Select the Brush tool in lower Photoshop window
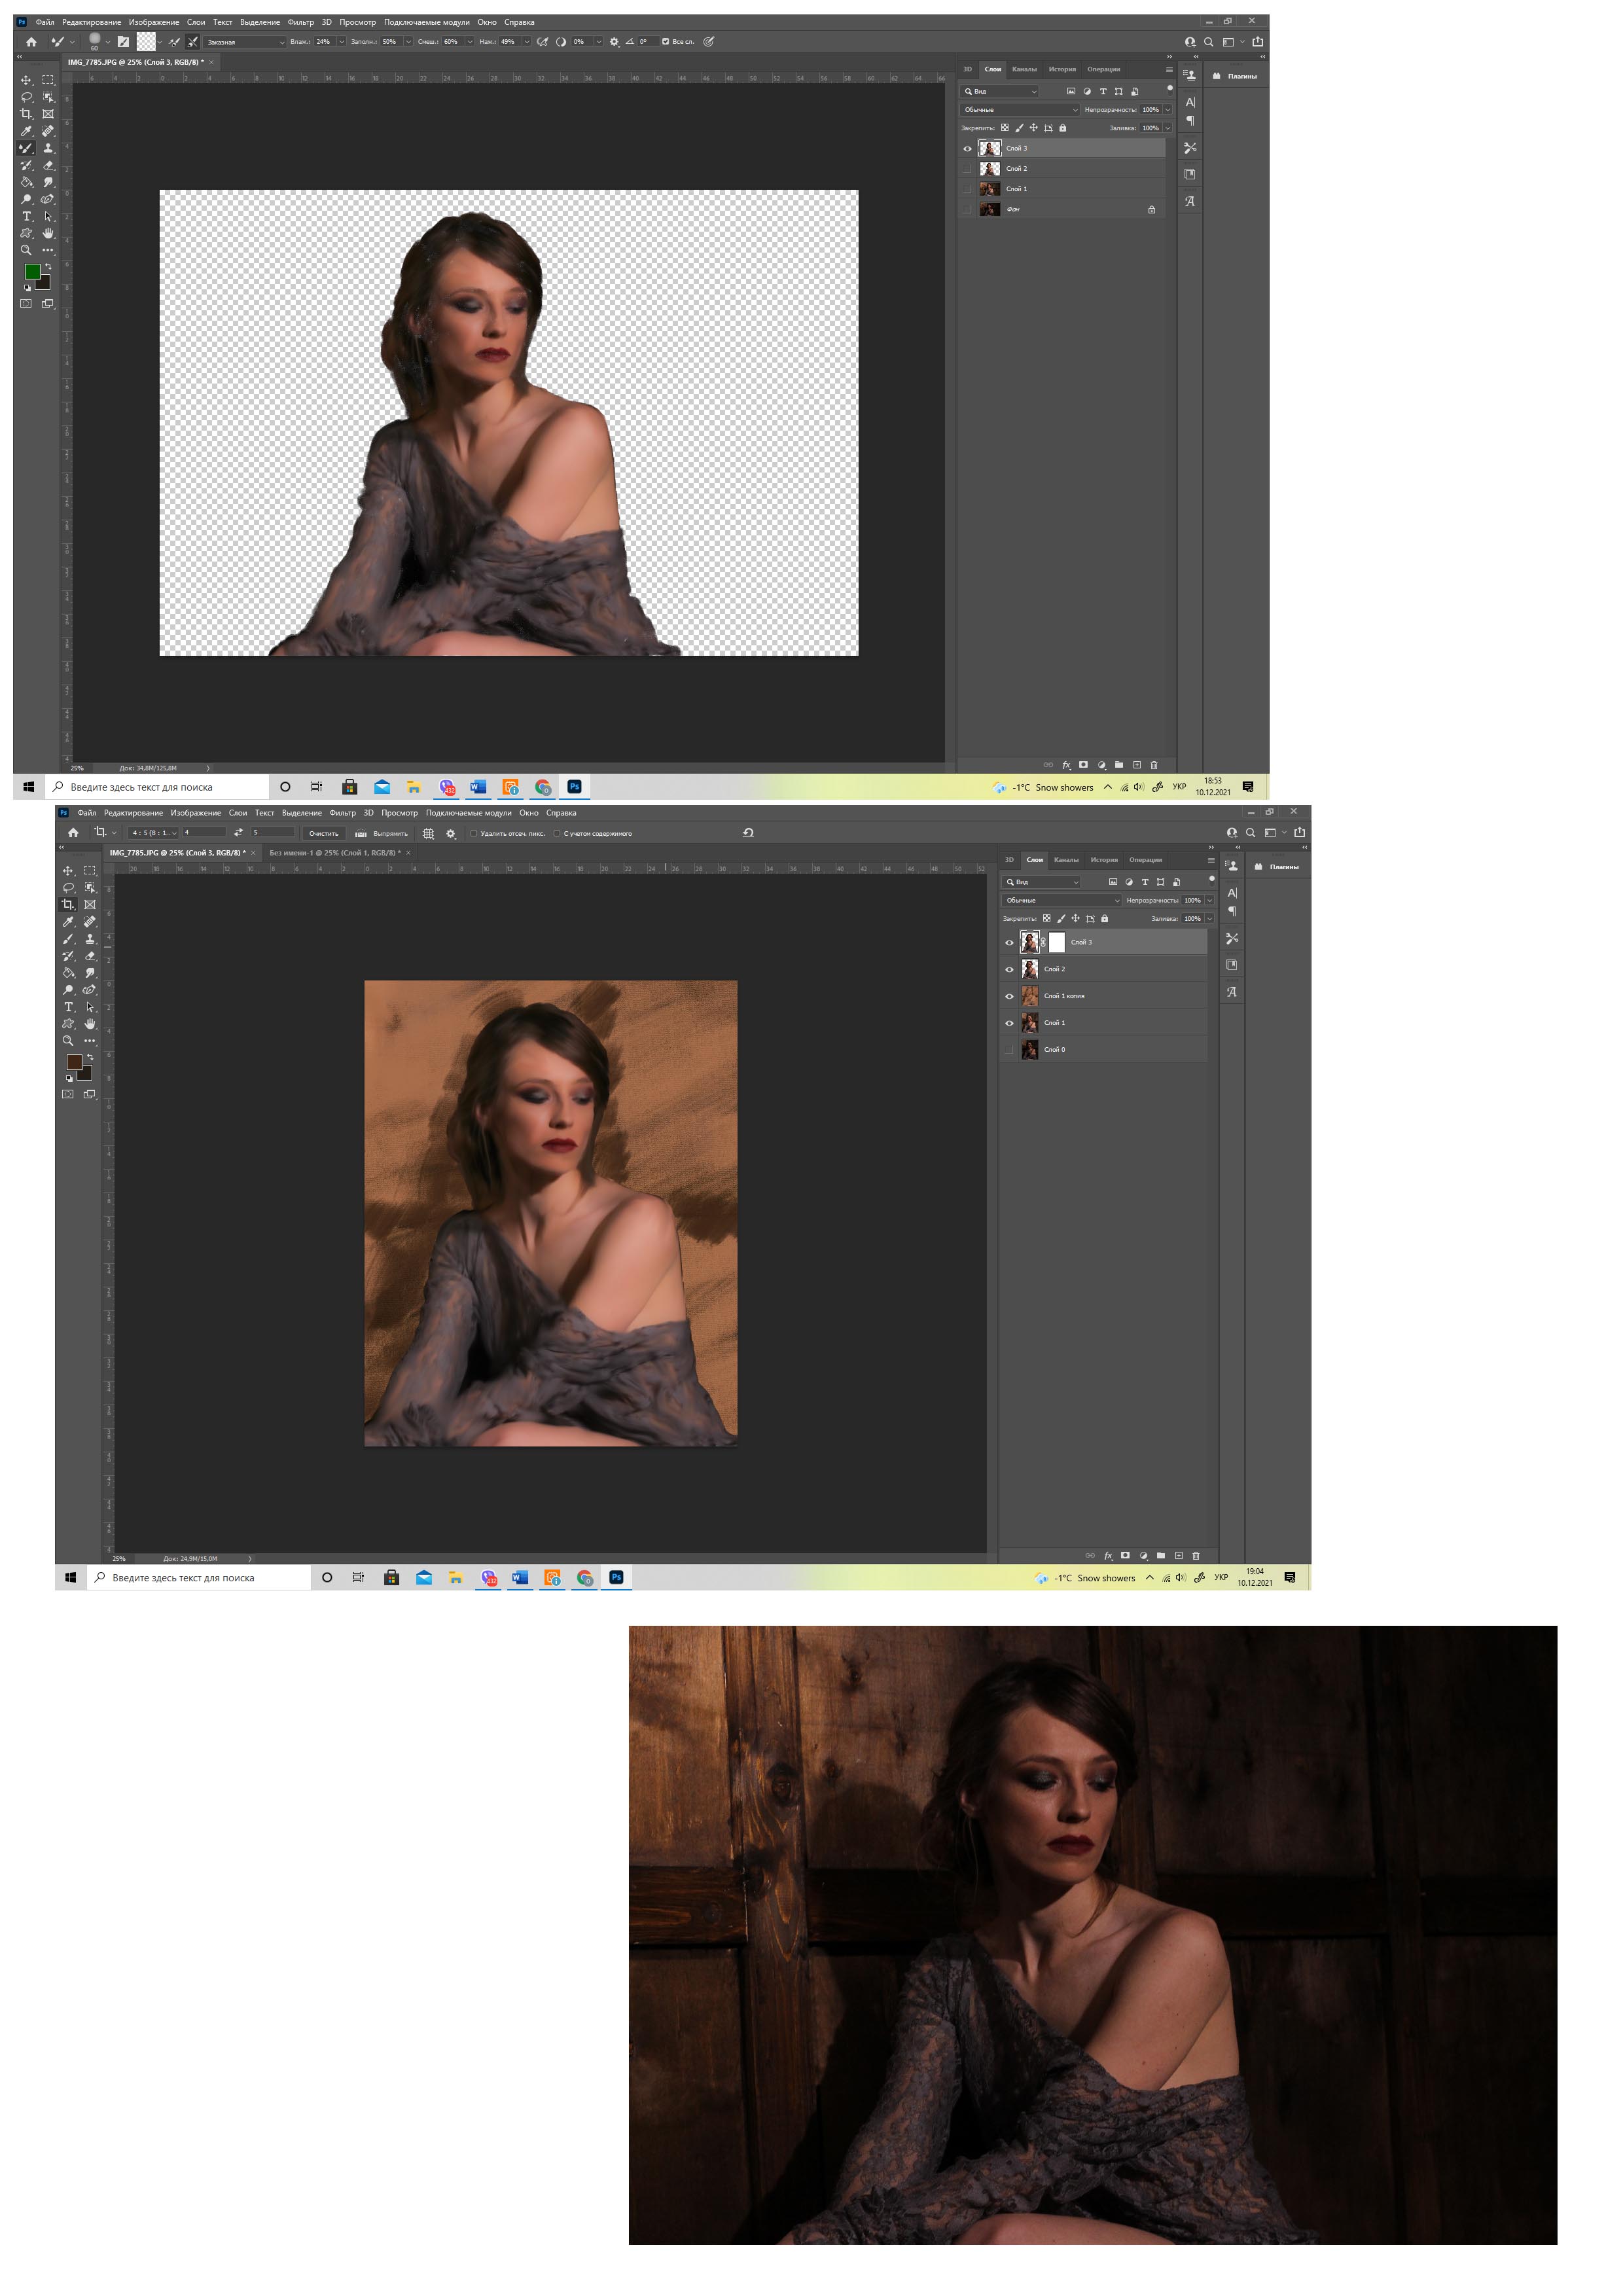This screenshot has width=1623, height=2296. 68,939
